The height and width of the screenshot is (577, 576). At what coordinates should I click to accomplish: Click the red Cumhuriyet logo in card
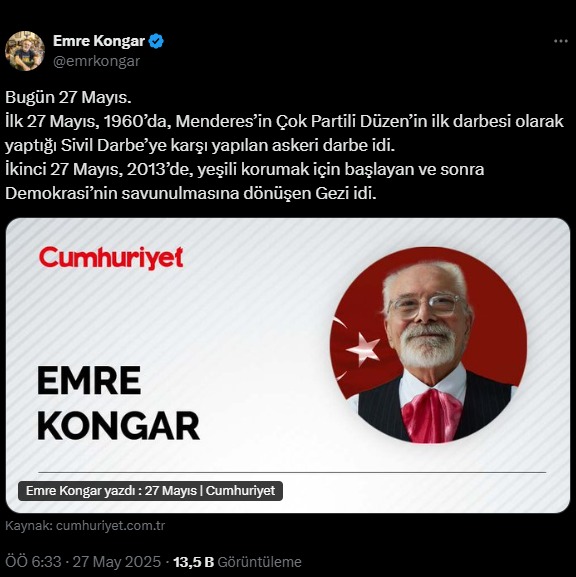[x=111, y=258]
